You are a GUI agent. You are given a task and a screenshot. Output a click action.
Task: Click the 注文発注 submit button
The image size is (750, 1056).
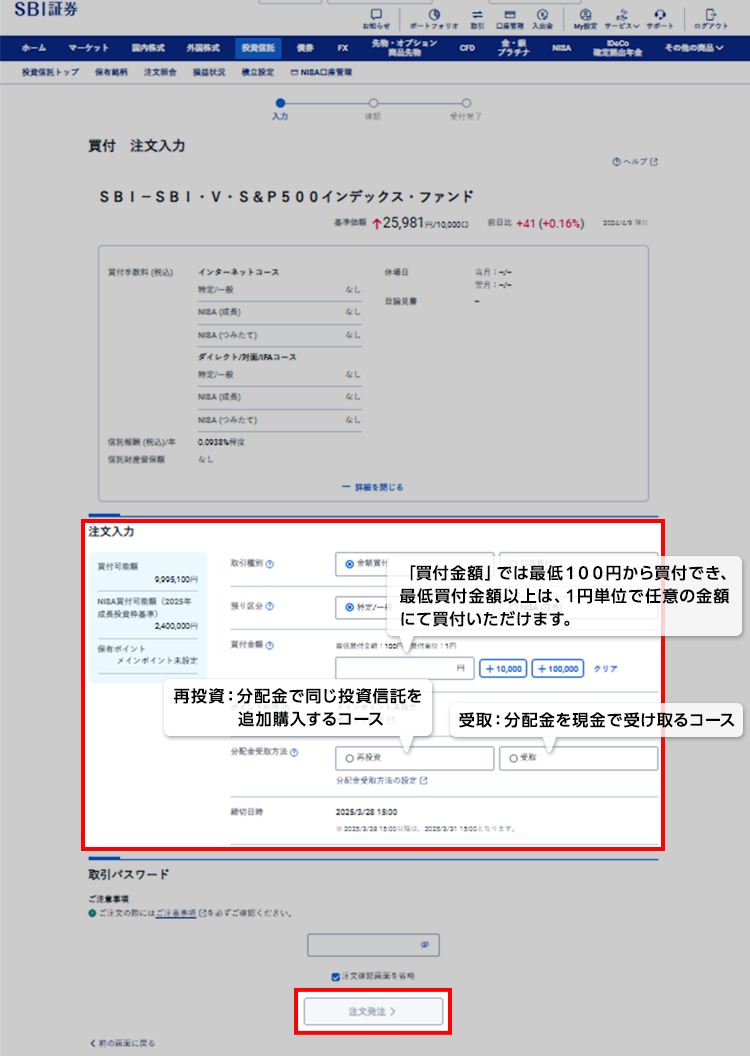pyautogui.click(x=373, y=1012)
